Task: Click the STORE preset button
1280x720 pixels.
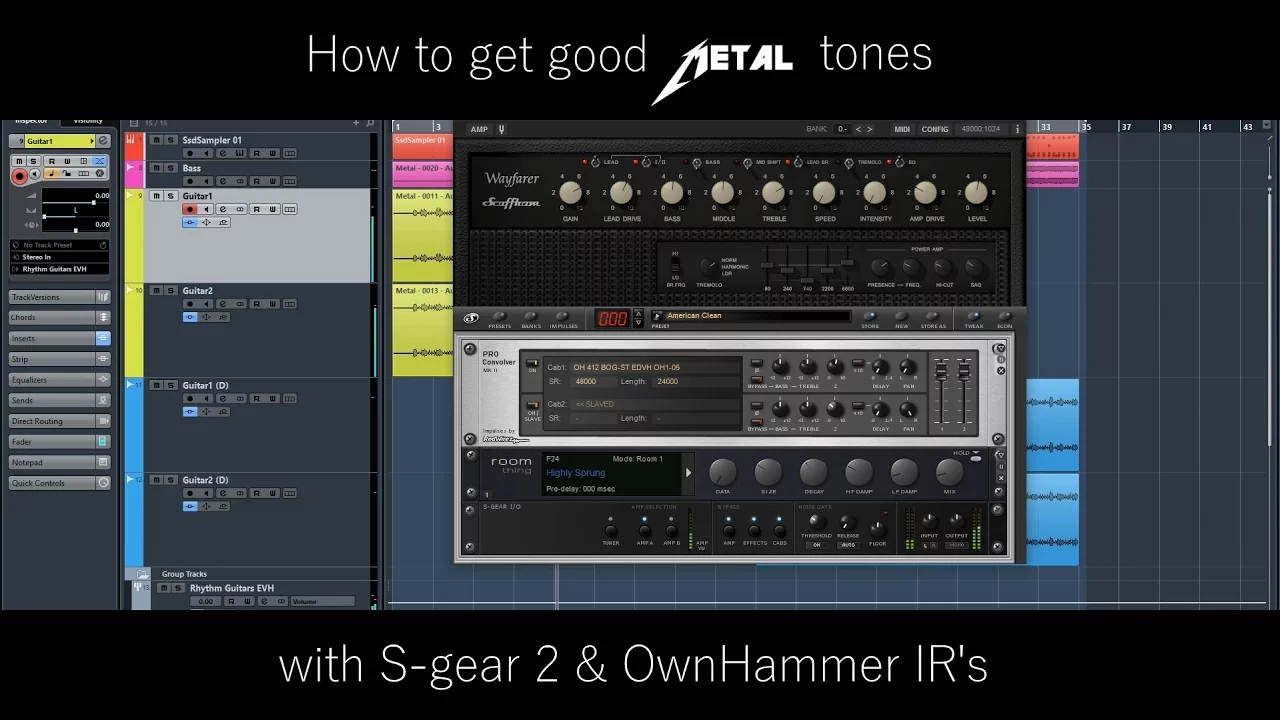Action: (x=870, y=317)
